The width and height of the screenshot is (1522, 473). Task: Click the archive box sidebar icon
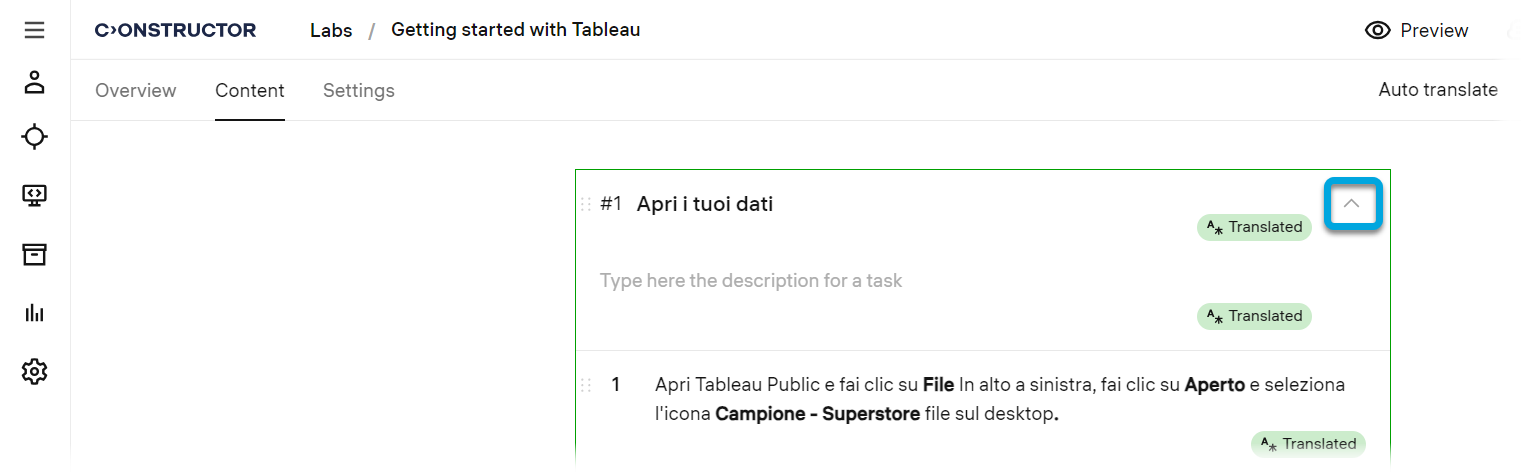coord(35,255)
